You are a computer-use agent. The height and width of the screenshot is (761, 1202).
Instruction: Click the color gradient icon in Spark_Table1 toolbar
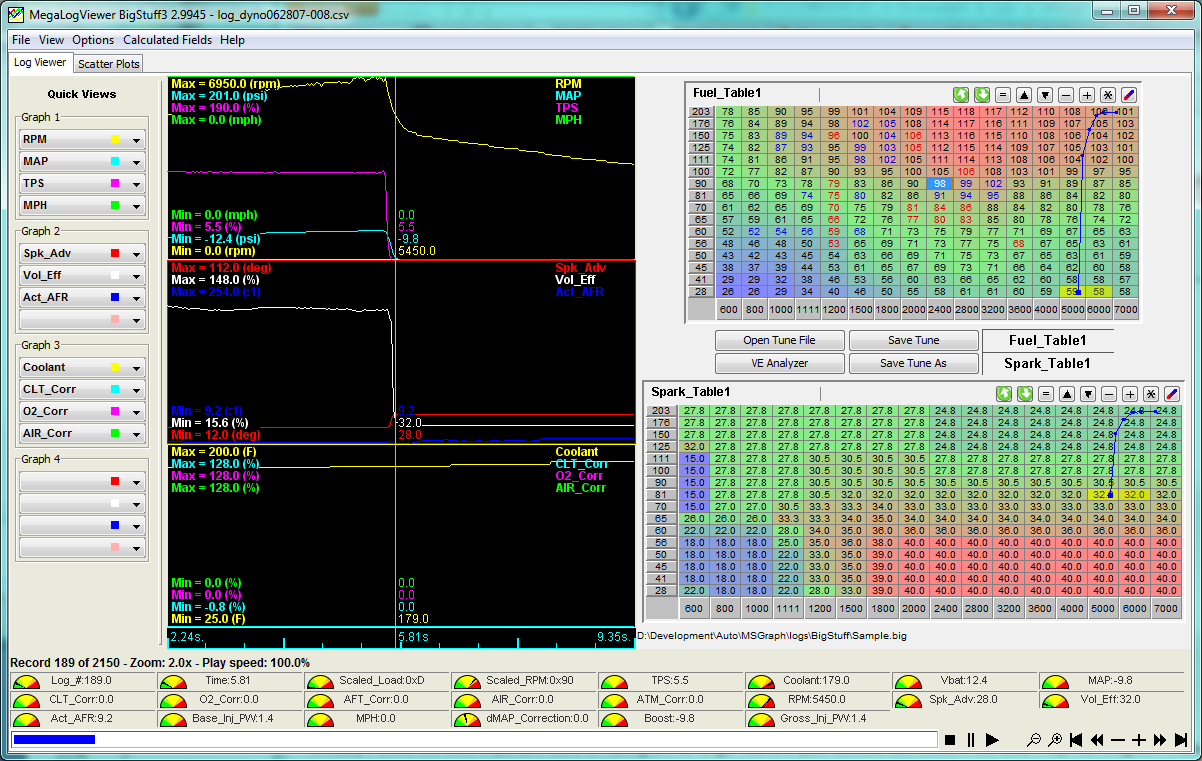click(x=1172, y=393)
